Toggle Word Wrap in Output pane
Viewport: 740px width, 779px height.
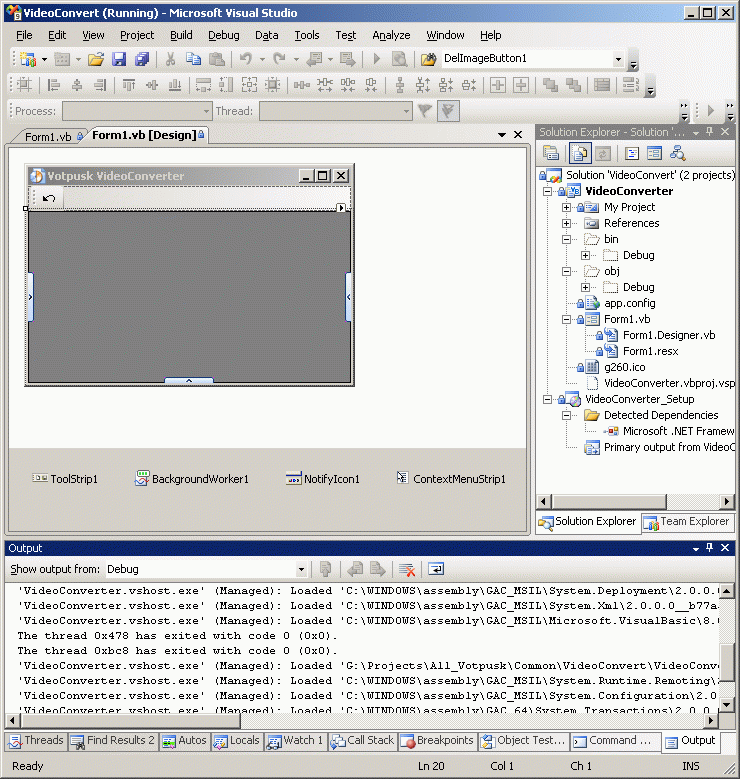coord(436,569)
